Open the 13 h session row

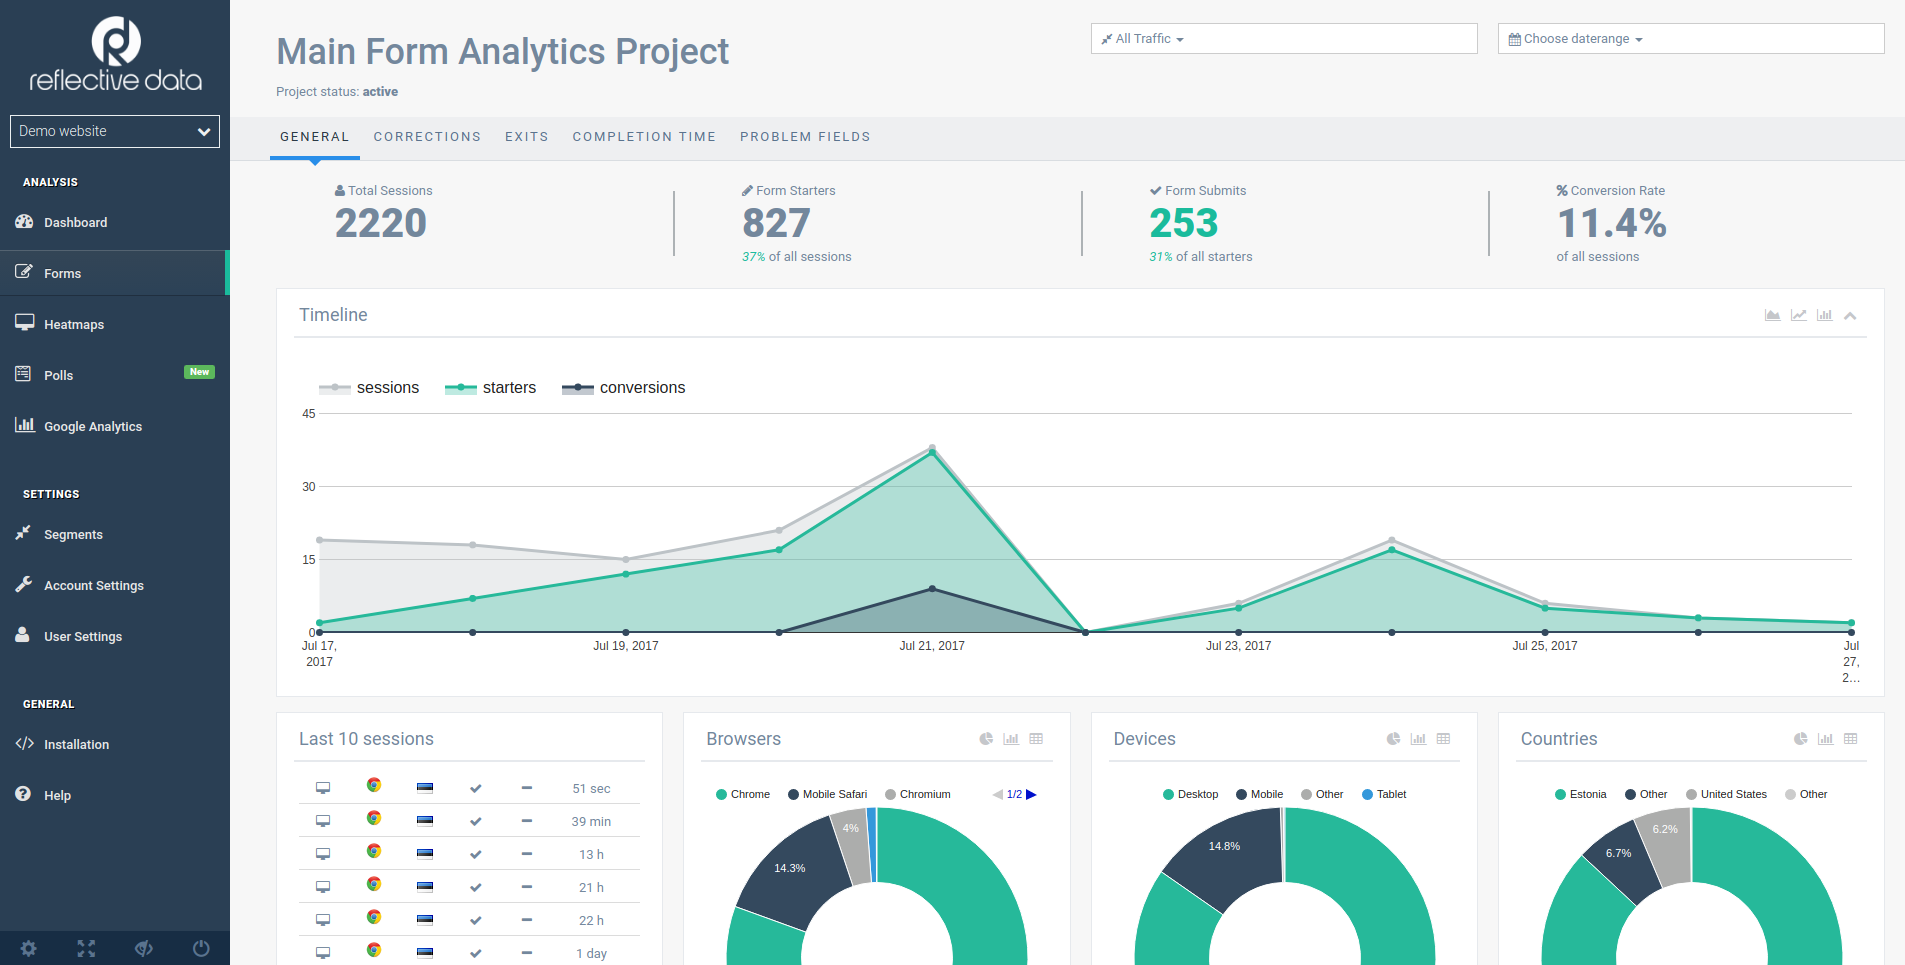(469, 854)
